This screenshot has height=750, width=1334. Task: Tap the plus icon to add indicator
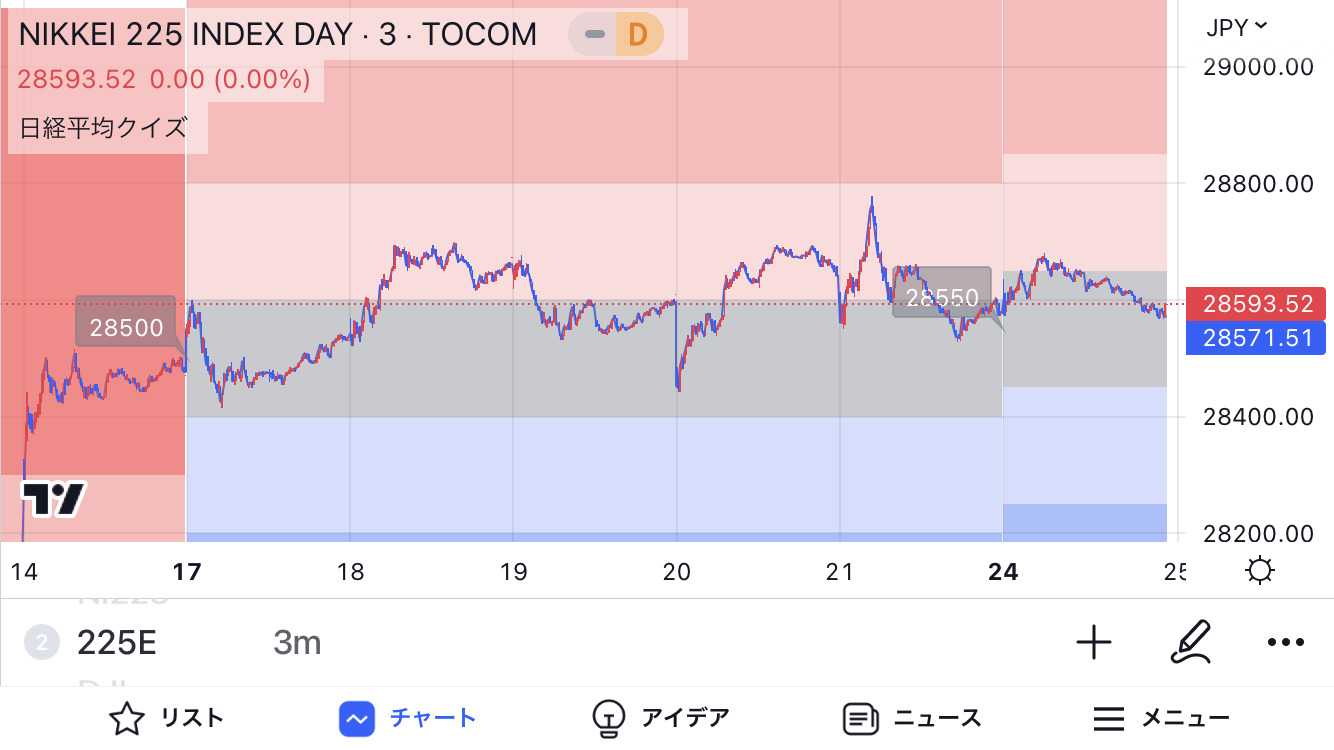pyautogui.click(x=1094, y=642)
